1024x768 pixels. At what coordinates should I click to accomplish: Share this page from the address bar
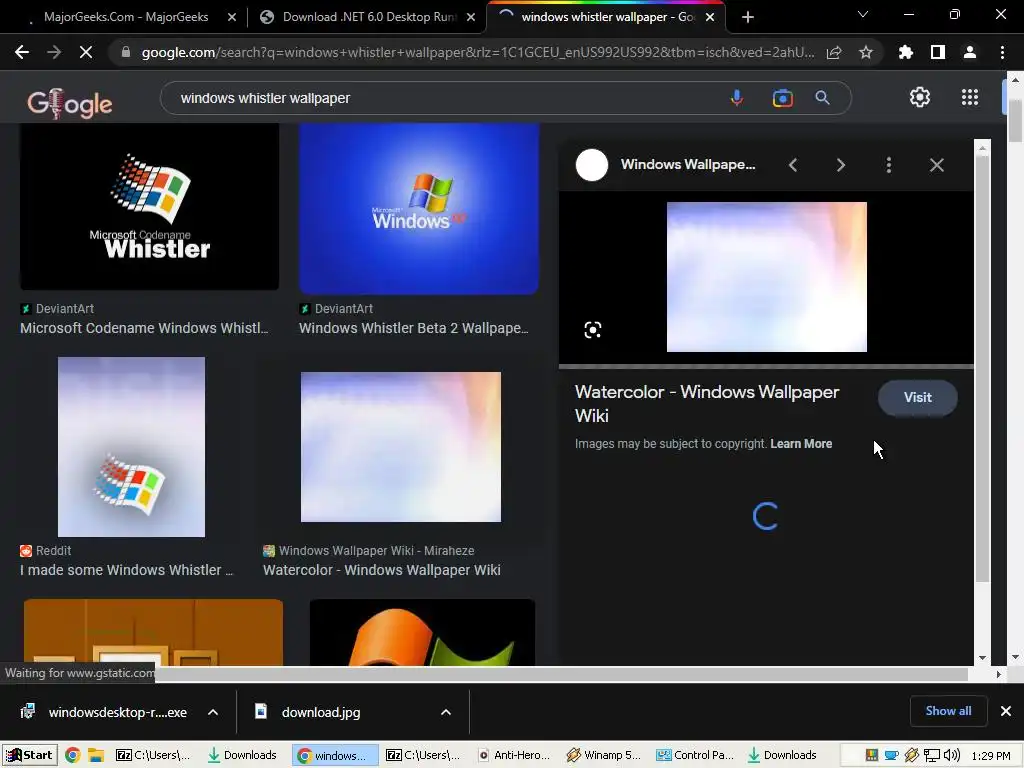tap(834, 52)
